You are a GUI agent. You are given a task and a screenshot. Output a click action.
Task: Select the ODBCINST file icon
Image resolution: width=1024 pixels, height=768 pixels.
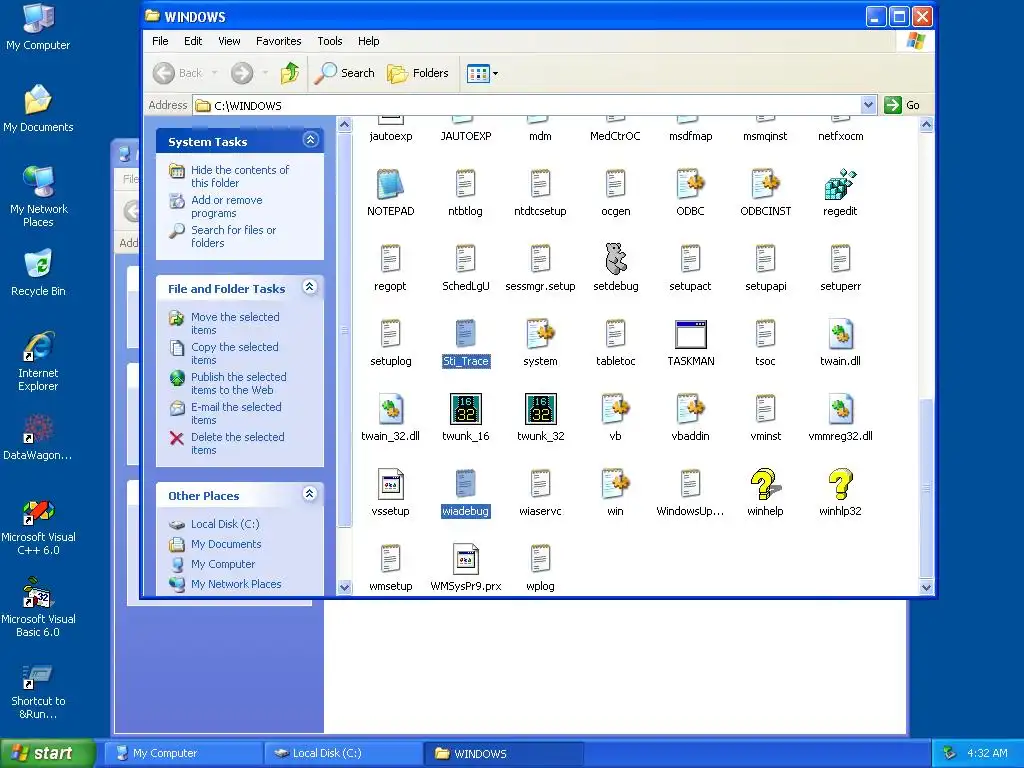[765, 184]
